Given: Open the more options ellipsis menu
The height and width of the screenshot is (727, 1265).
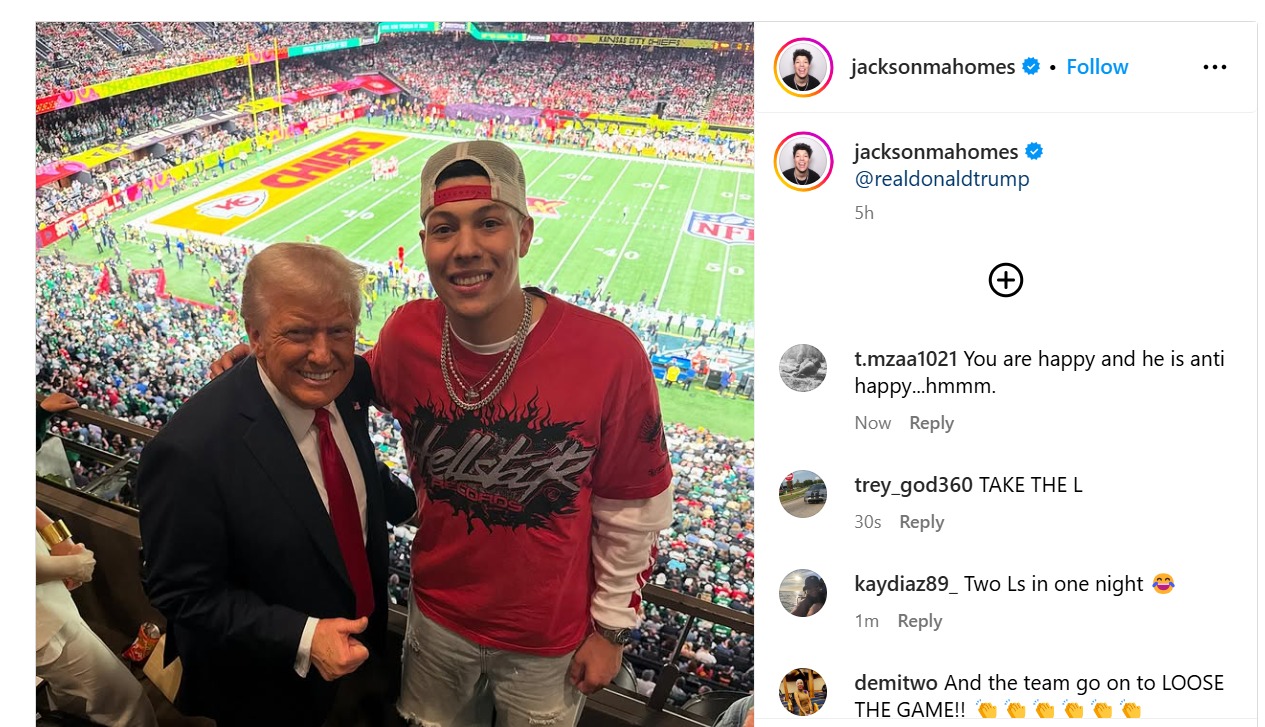Looking at the screenshot, I should (1214, 67).
